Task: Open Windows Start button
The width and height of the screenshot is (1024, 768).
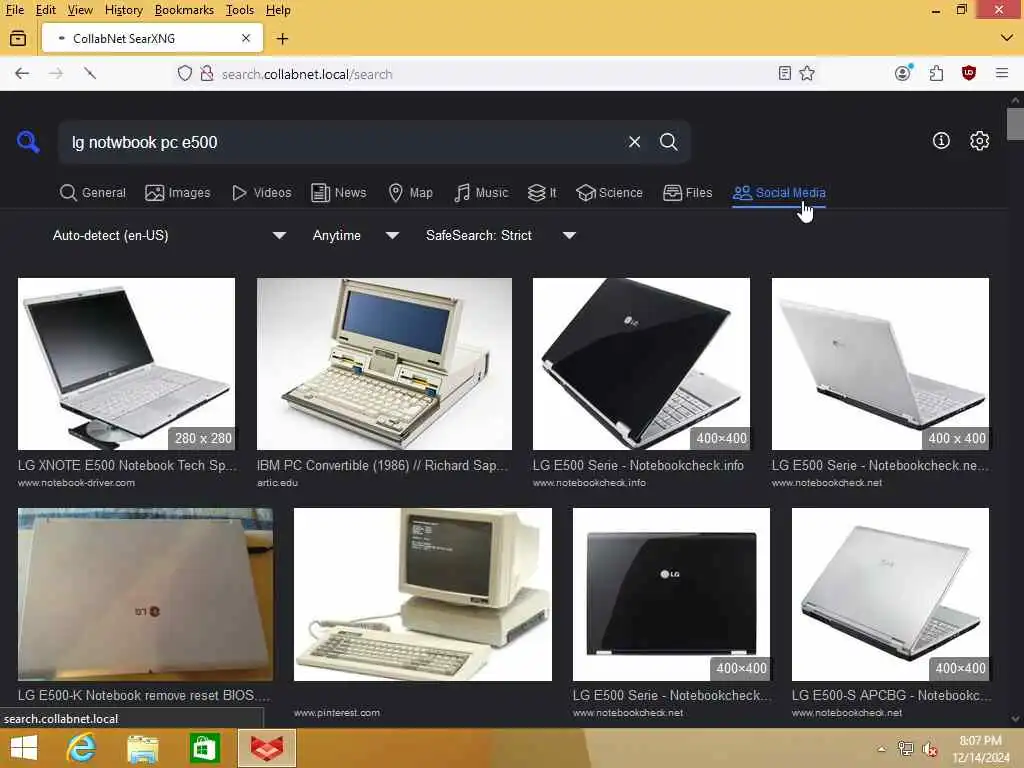Action: 24,748
